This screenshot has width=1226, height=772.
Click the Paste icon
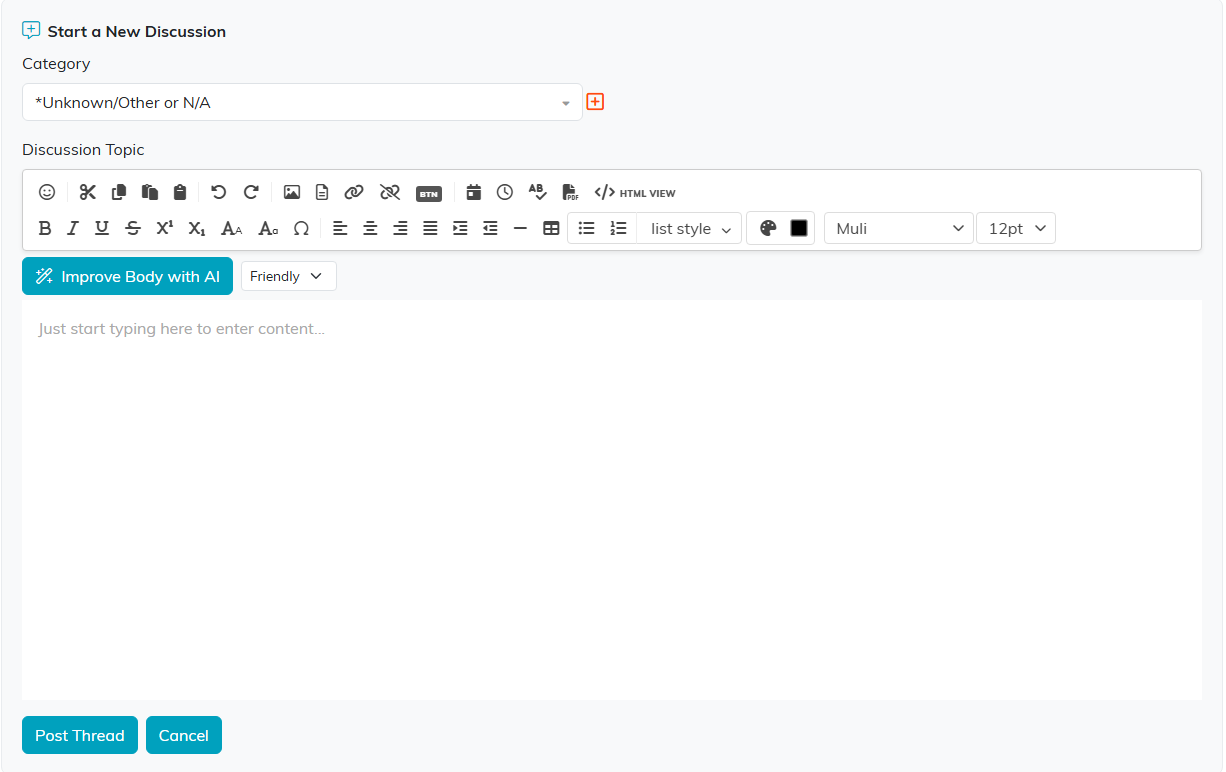(150, 192)
